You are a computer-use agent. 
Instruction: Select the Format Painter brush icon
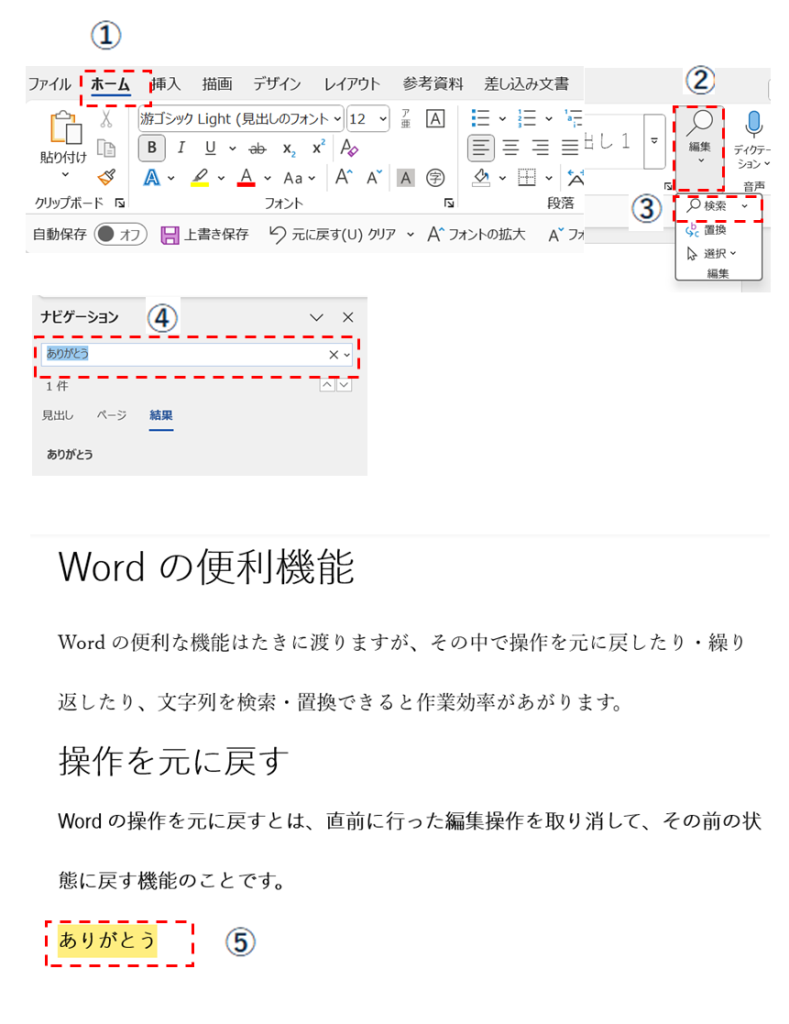106,178
